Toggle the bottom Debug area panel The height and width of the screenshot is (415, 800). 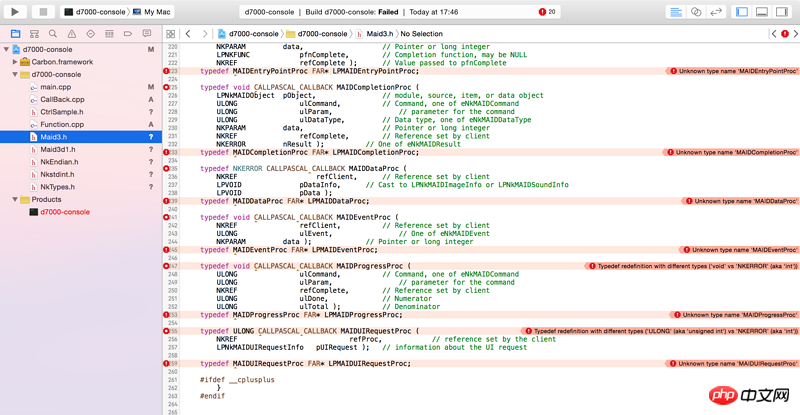[762, 11]
